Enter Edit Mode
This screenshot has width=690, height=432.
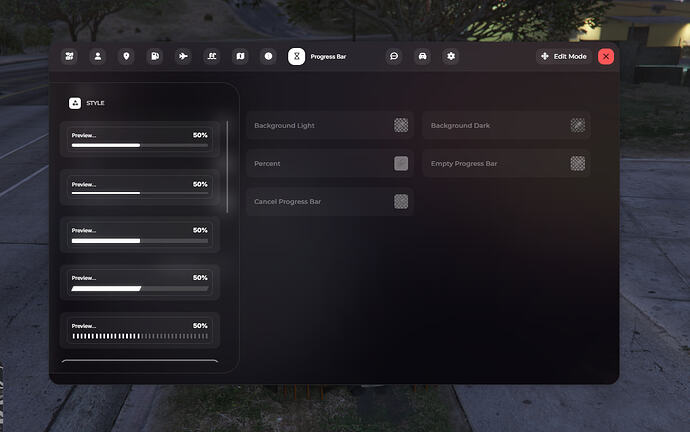coord(564,56)
